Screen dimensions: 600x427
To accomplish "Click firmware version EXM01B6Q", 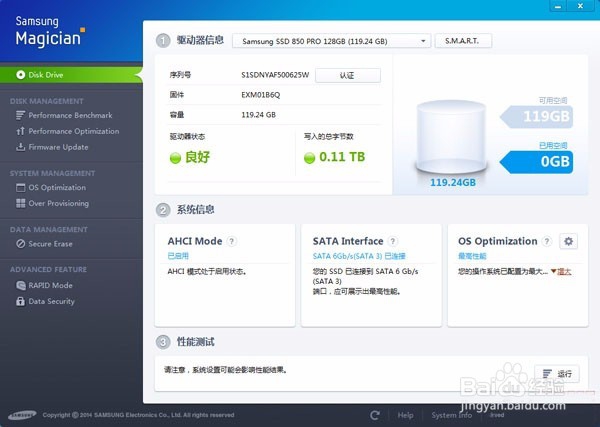I will [x=261, y=95].
